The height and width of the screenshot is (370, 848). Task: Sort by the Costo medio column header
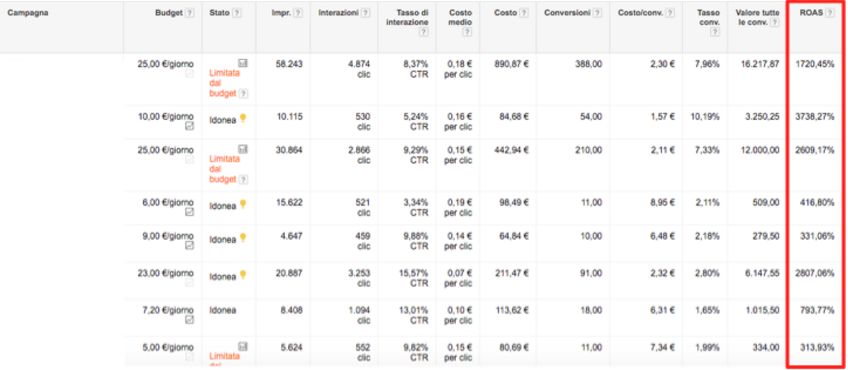click(460, 17)
